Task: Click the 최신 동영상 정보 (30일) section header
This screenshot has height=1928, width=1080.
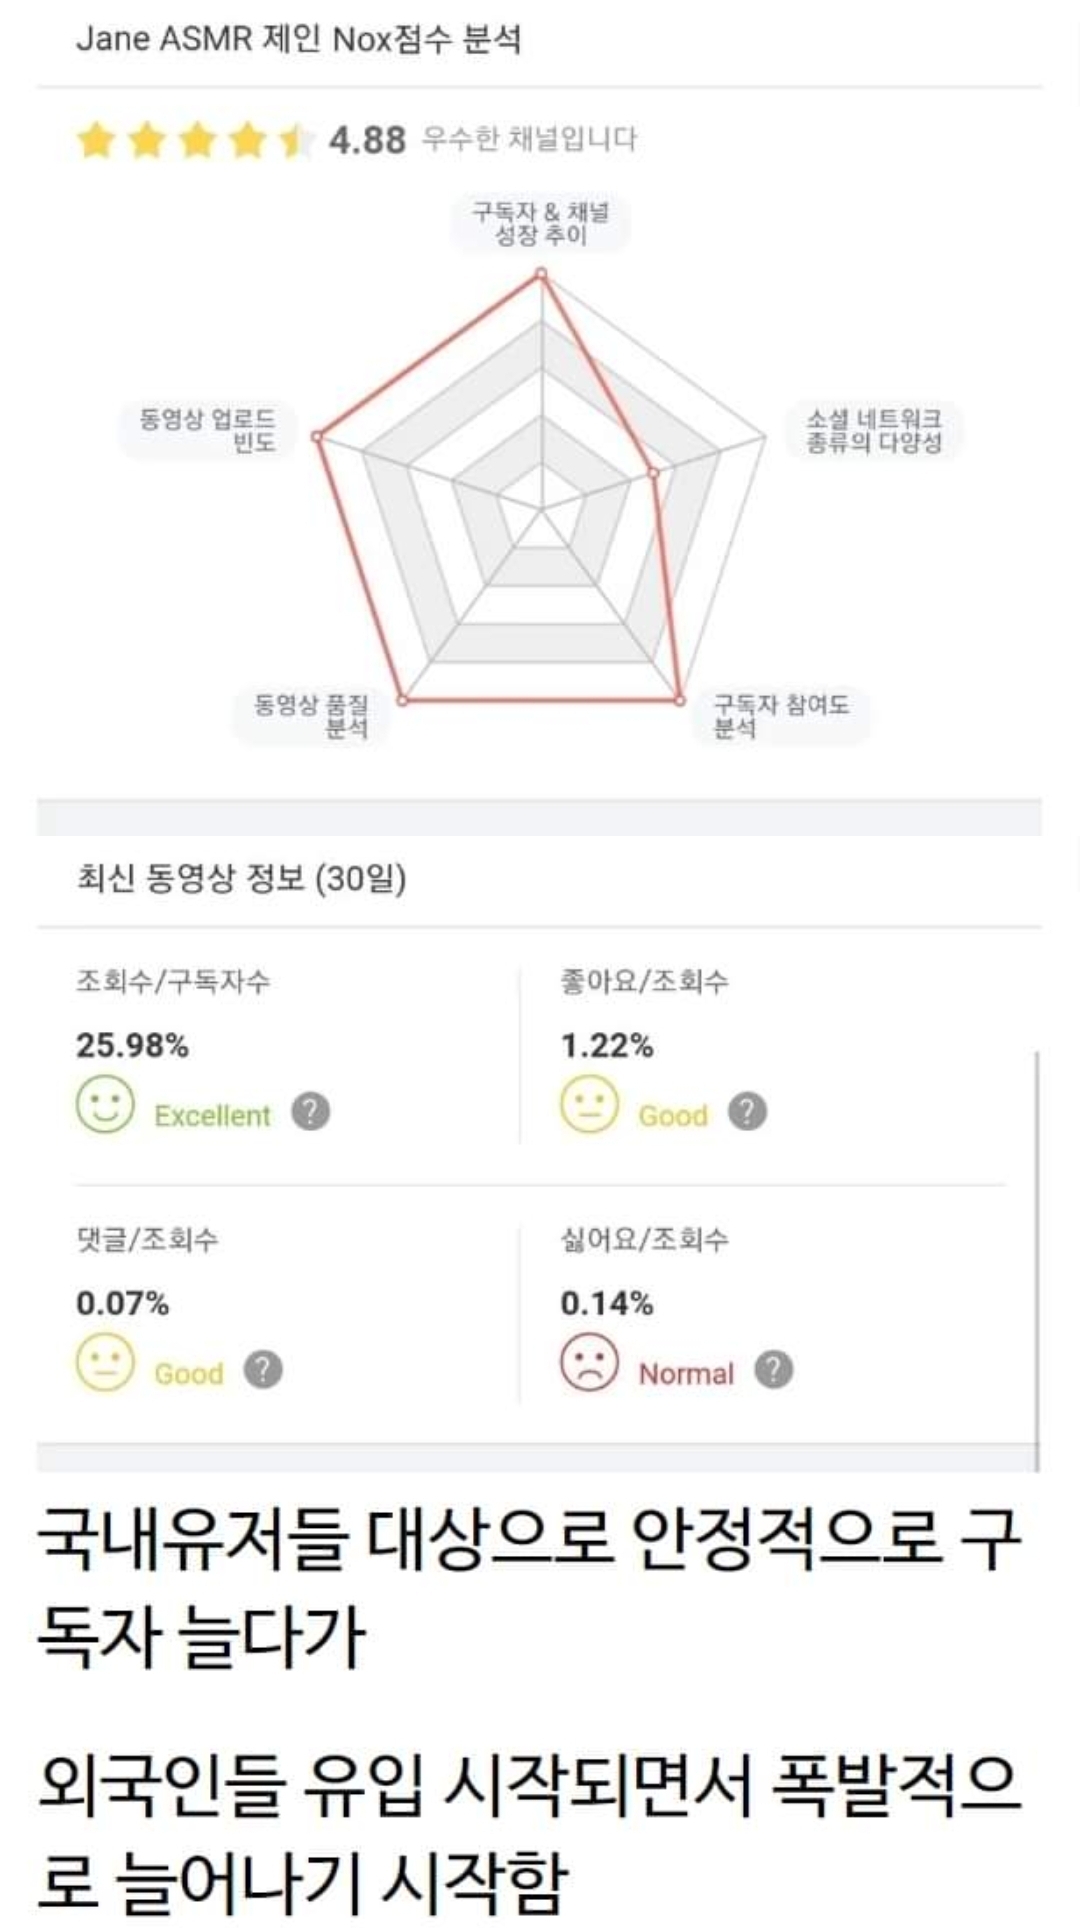Action: (241, 879)
